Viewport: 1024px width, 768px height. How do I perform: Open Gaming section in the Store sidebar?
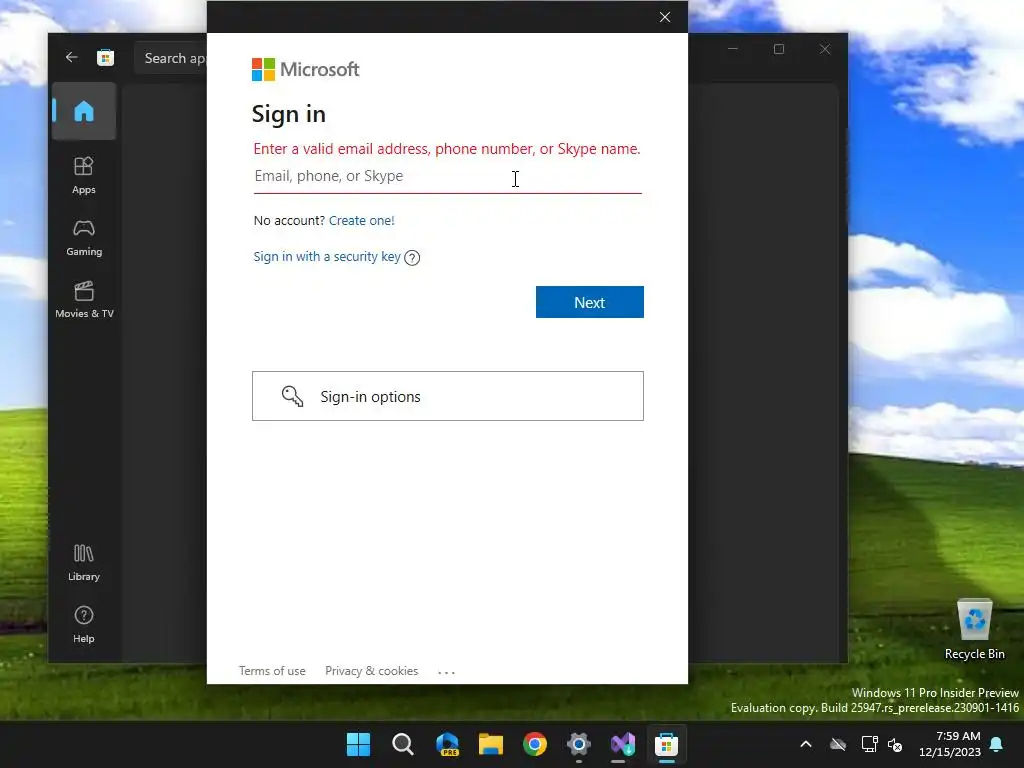pyautogui.click(x=84, y=238)
